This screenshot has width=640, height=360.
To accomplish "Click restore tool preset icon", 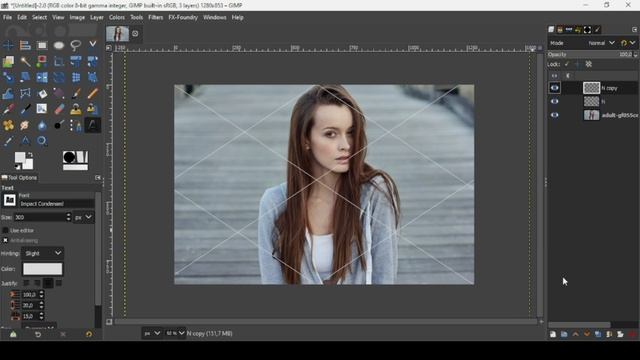I will 38,334.
